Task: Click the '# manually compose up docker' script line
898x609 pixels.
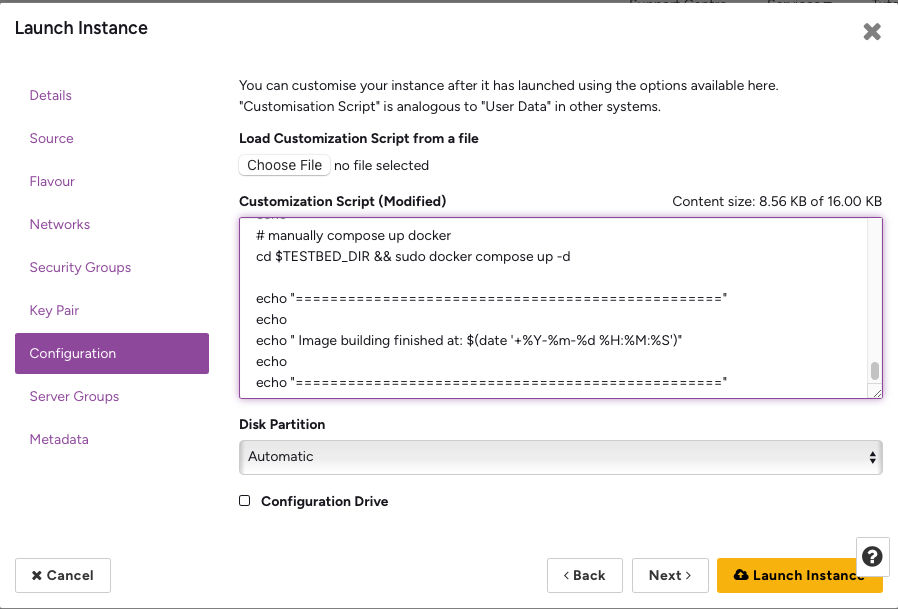Action: (353, 235)
